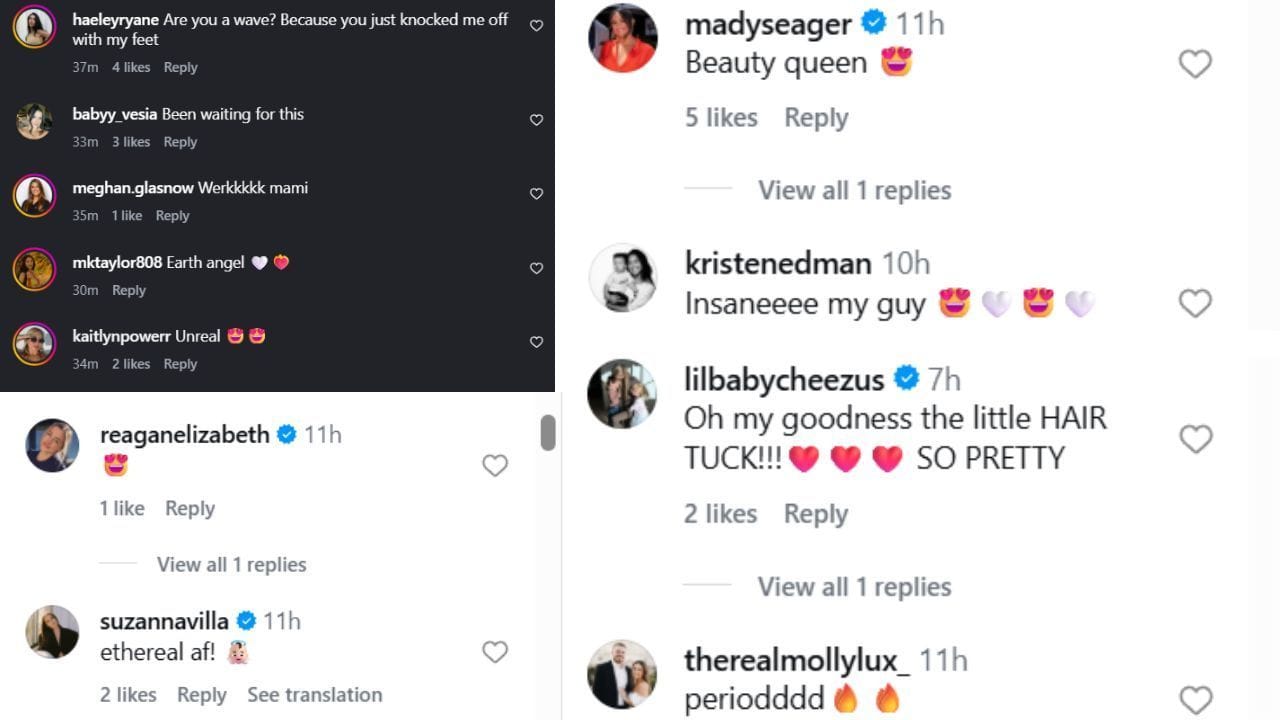Like babyy_vesia's comment with the heart icon
Image resolution: width=1280 pixels, height=720 pixels.
pos(536,120)
